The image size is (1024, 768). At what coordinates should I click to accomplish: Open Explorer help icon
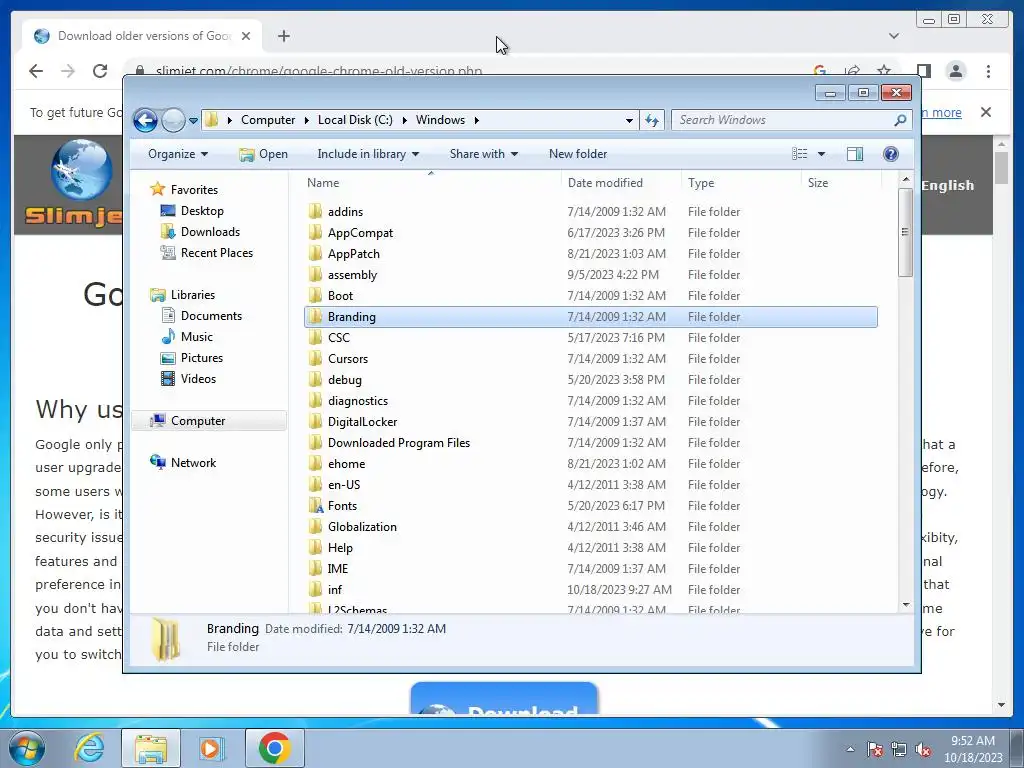pyautogui.click(x=891, y=154)
